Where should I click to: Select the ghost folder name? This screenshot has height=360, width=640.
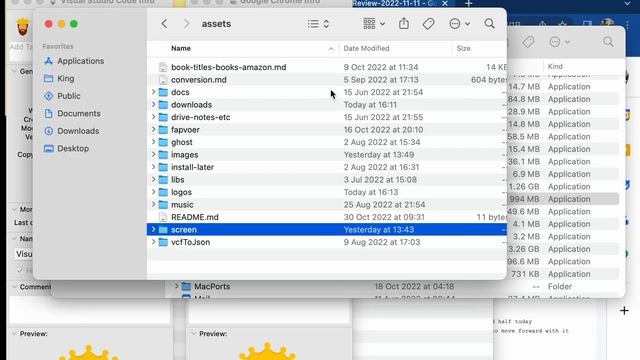(x=182, y=142)
